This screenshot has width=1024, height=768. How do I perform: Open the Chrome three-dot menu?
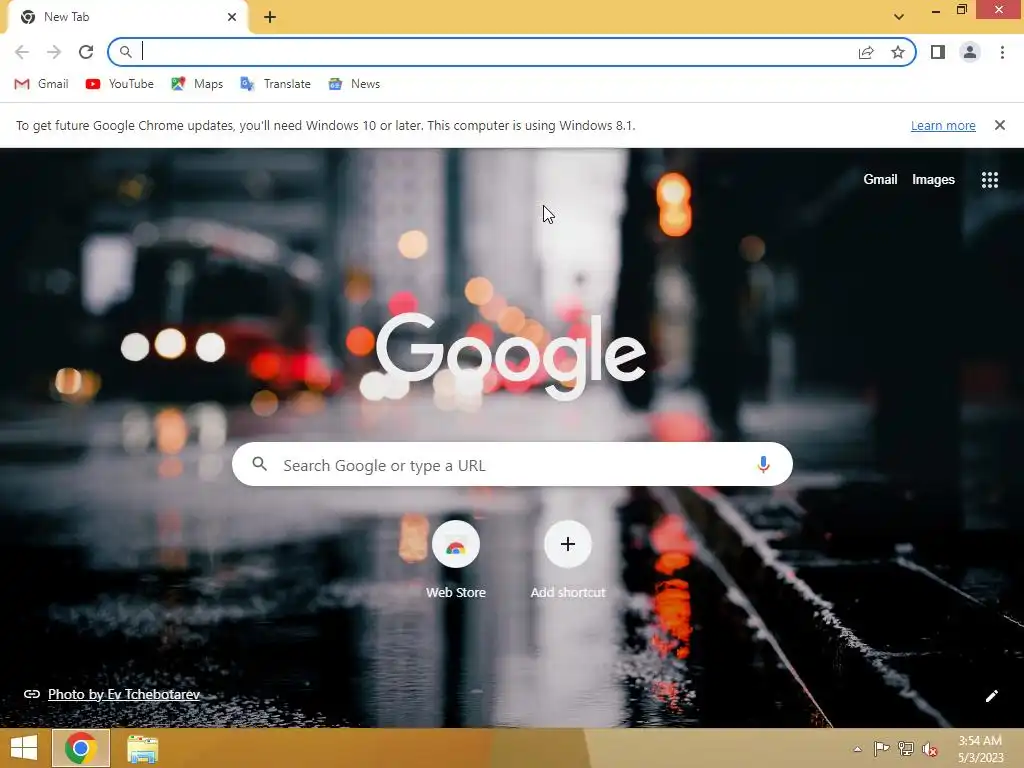pyautogui.click(x=1002, y=52)
